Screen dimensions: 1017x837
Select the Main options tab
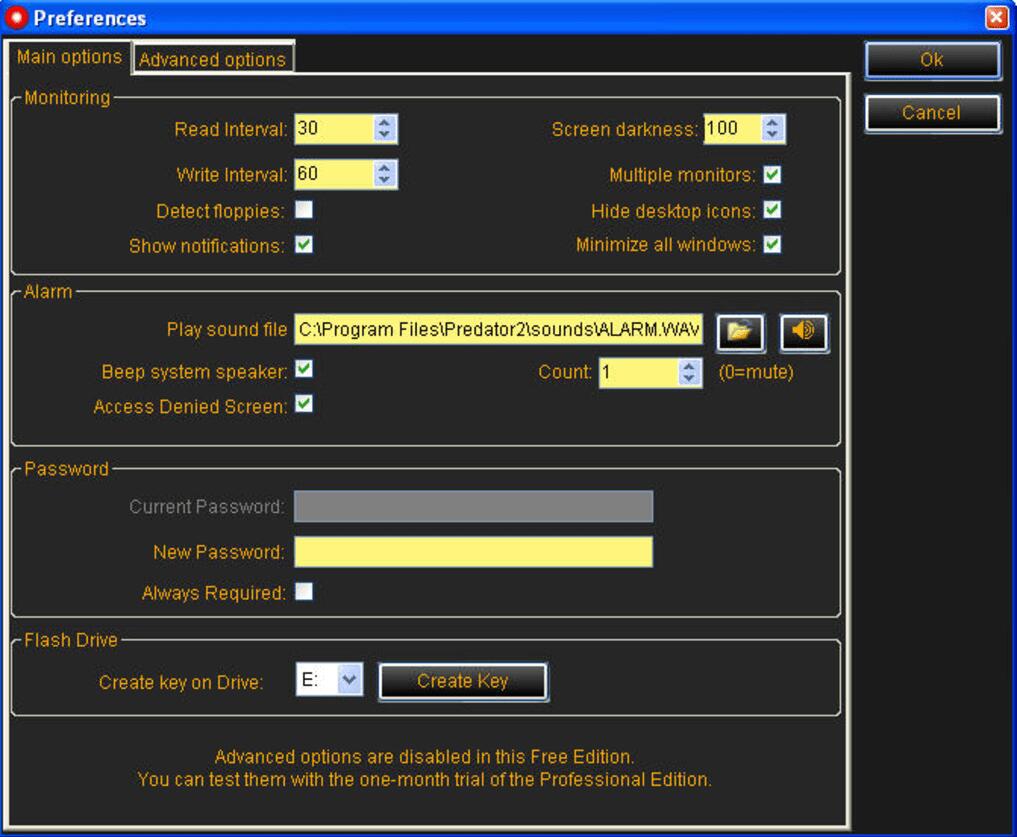click(x=69, y=57)
